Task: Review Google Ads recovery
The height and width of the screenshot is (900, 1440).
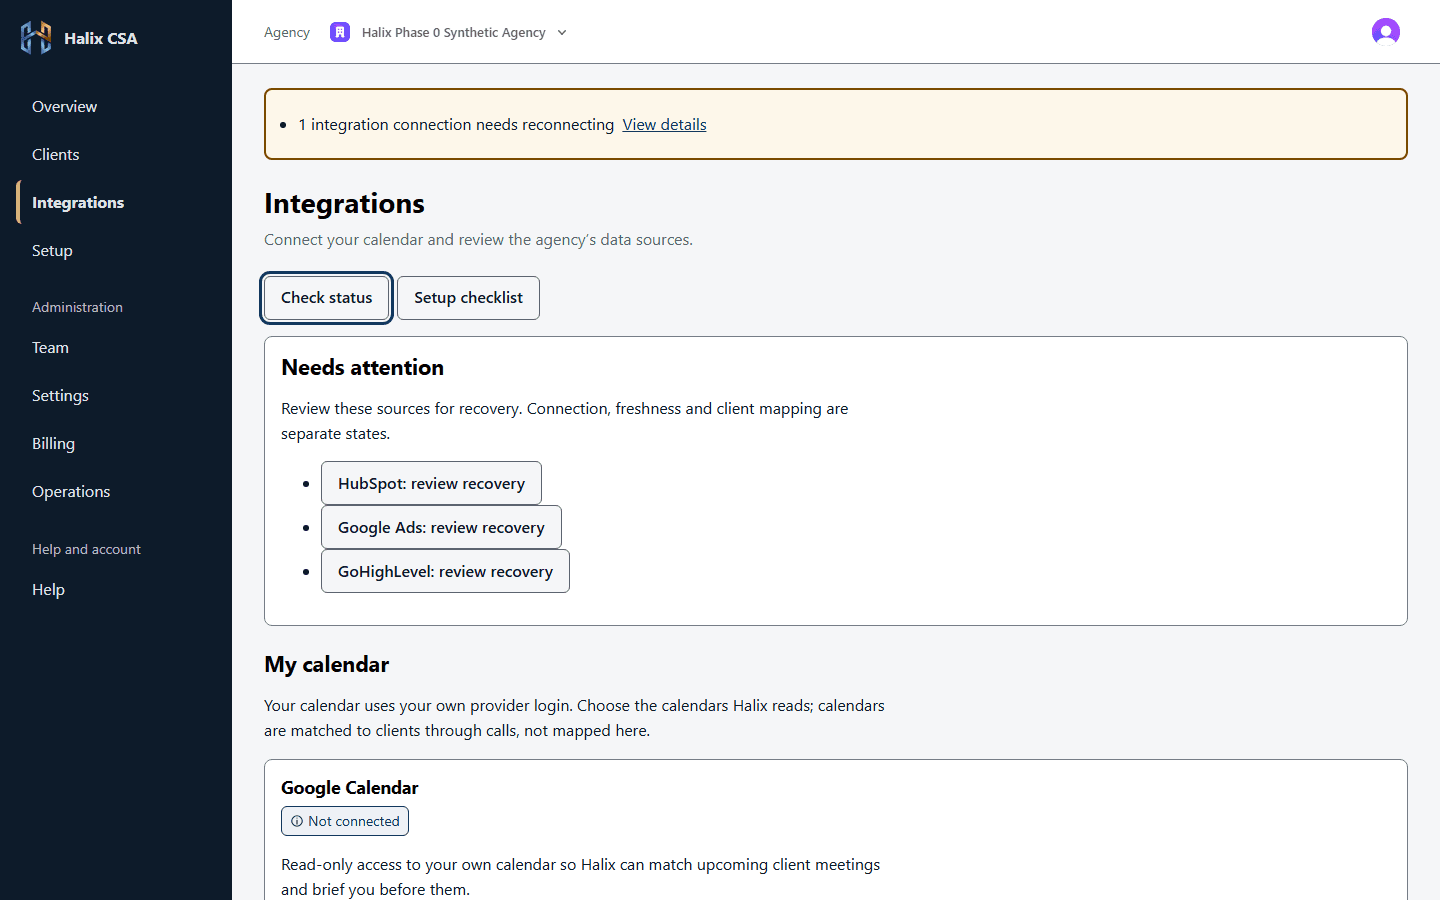Action: click(441, 527)
